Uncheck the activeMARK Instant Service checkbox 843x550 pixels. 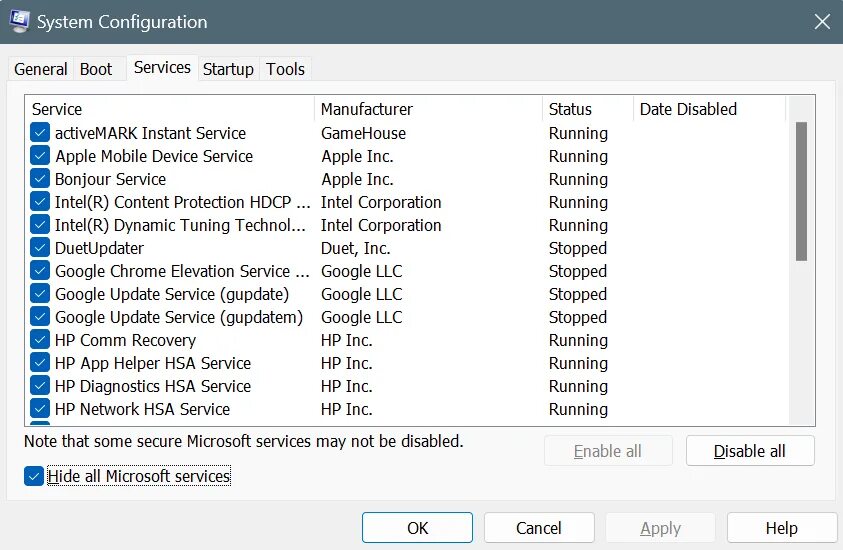tap(40, 133)
